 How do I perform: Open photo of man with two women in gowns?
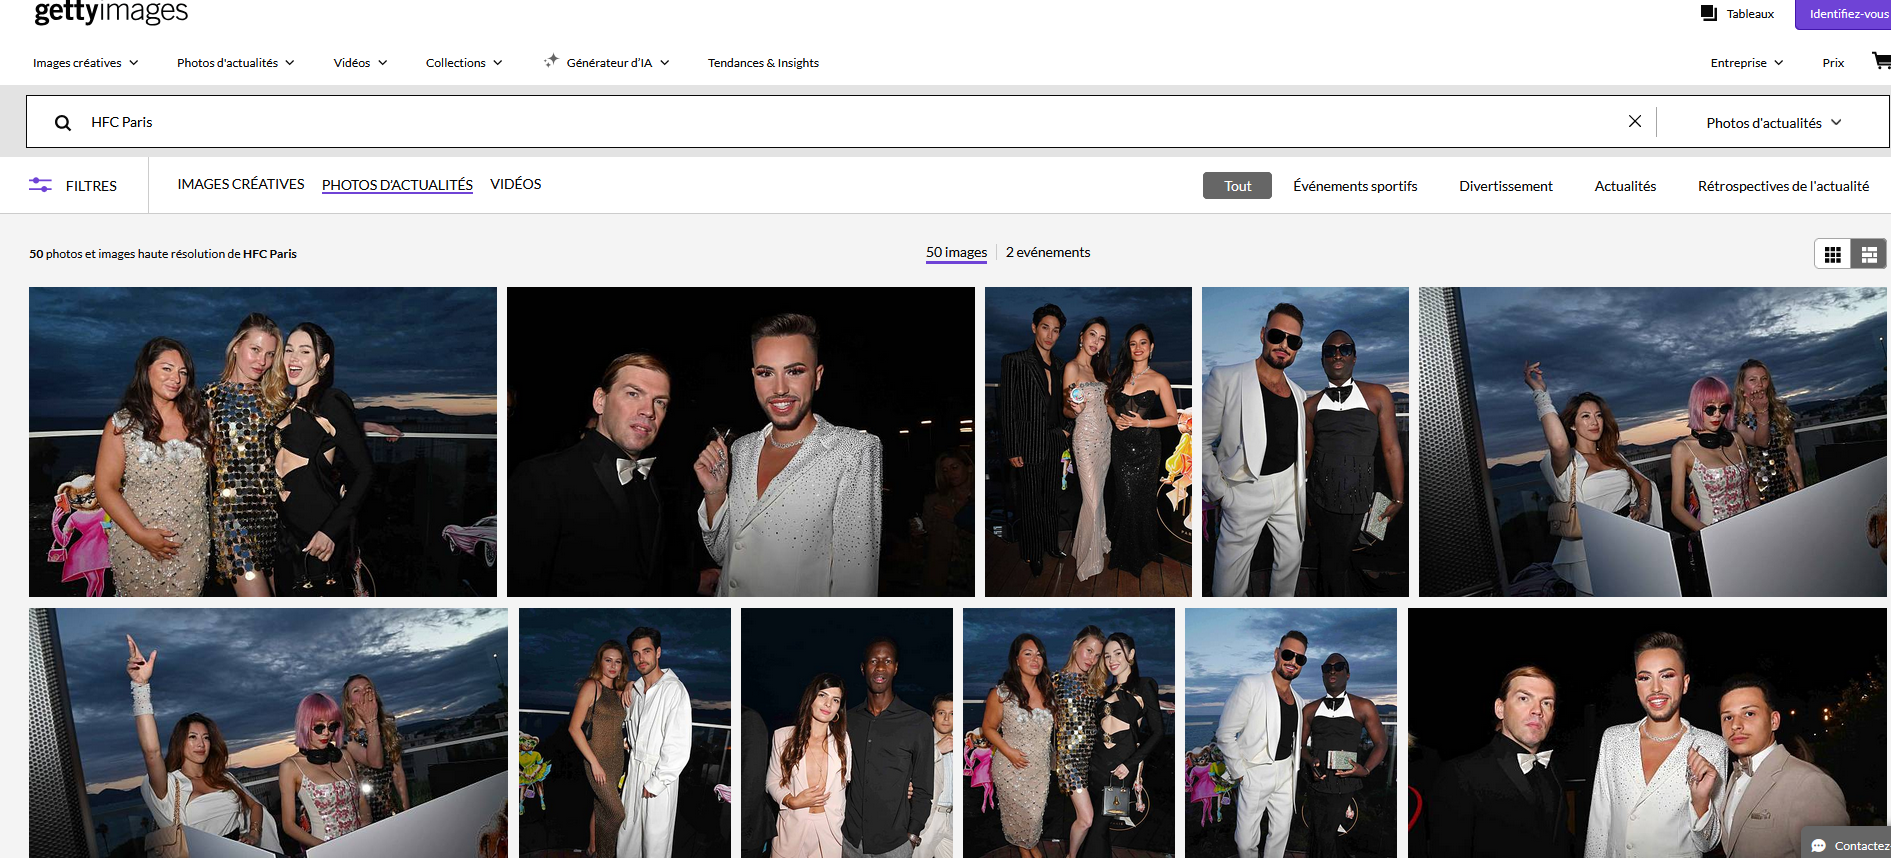[x=1088, y=442]
